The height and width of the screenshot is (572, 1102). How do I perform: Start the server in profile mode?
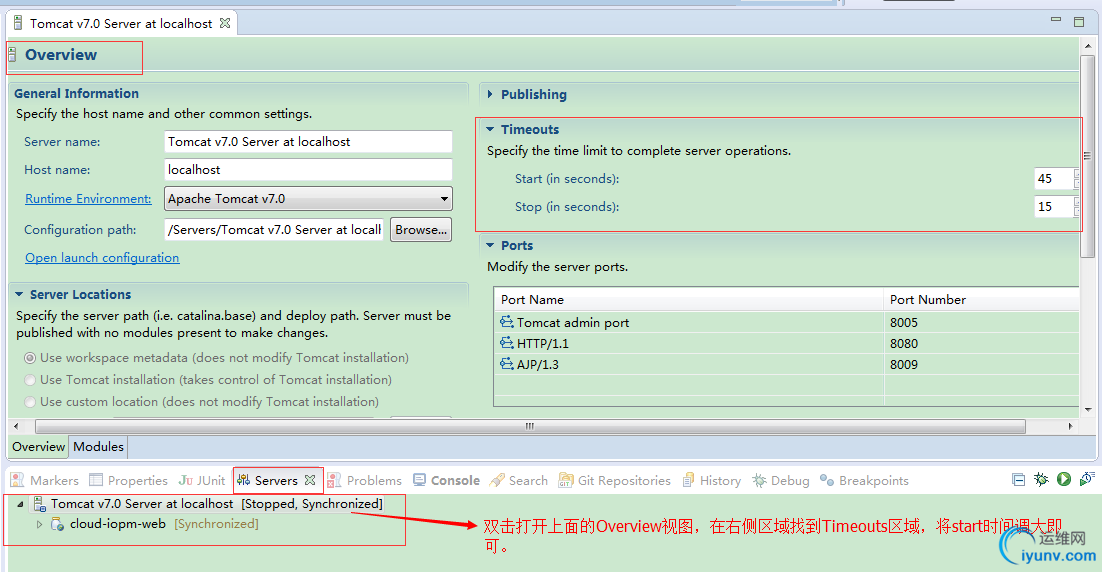click(1087, 479)
